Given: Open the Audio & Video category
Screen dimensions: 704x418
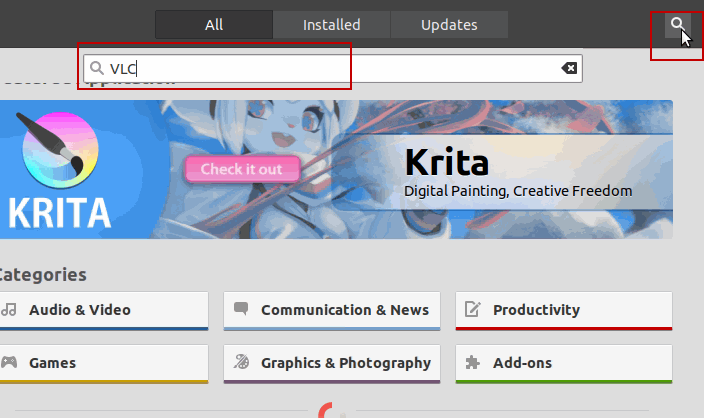Looking at the screenshot, I should click(104, 311).
